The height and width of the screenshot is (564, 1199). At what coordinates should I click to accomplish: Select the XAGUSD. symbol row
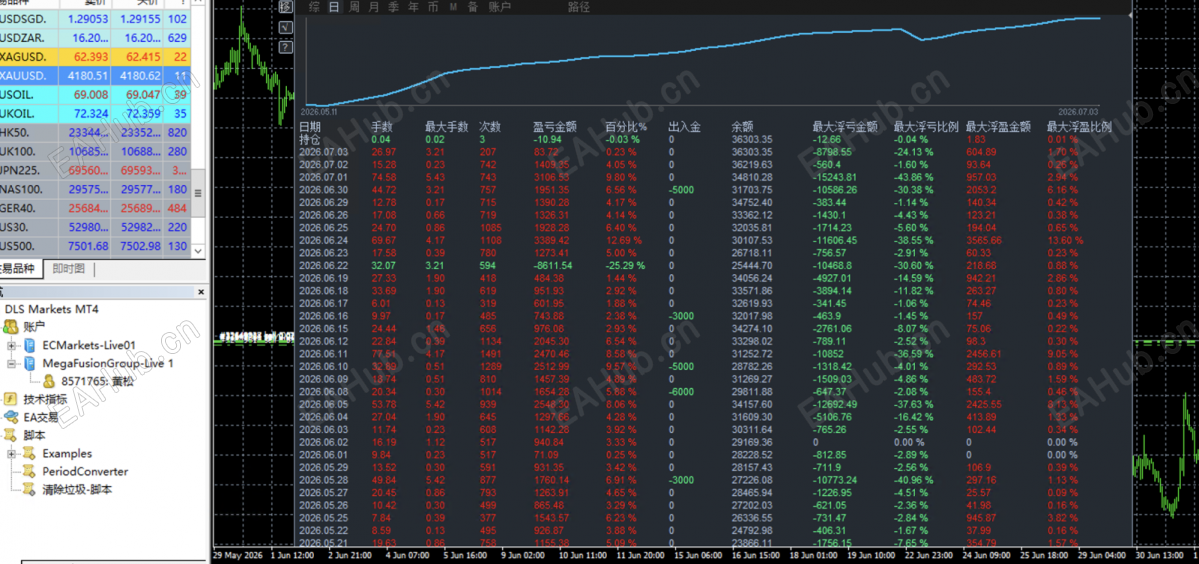coord(94,56)
